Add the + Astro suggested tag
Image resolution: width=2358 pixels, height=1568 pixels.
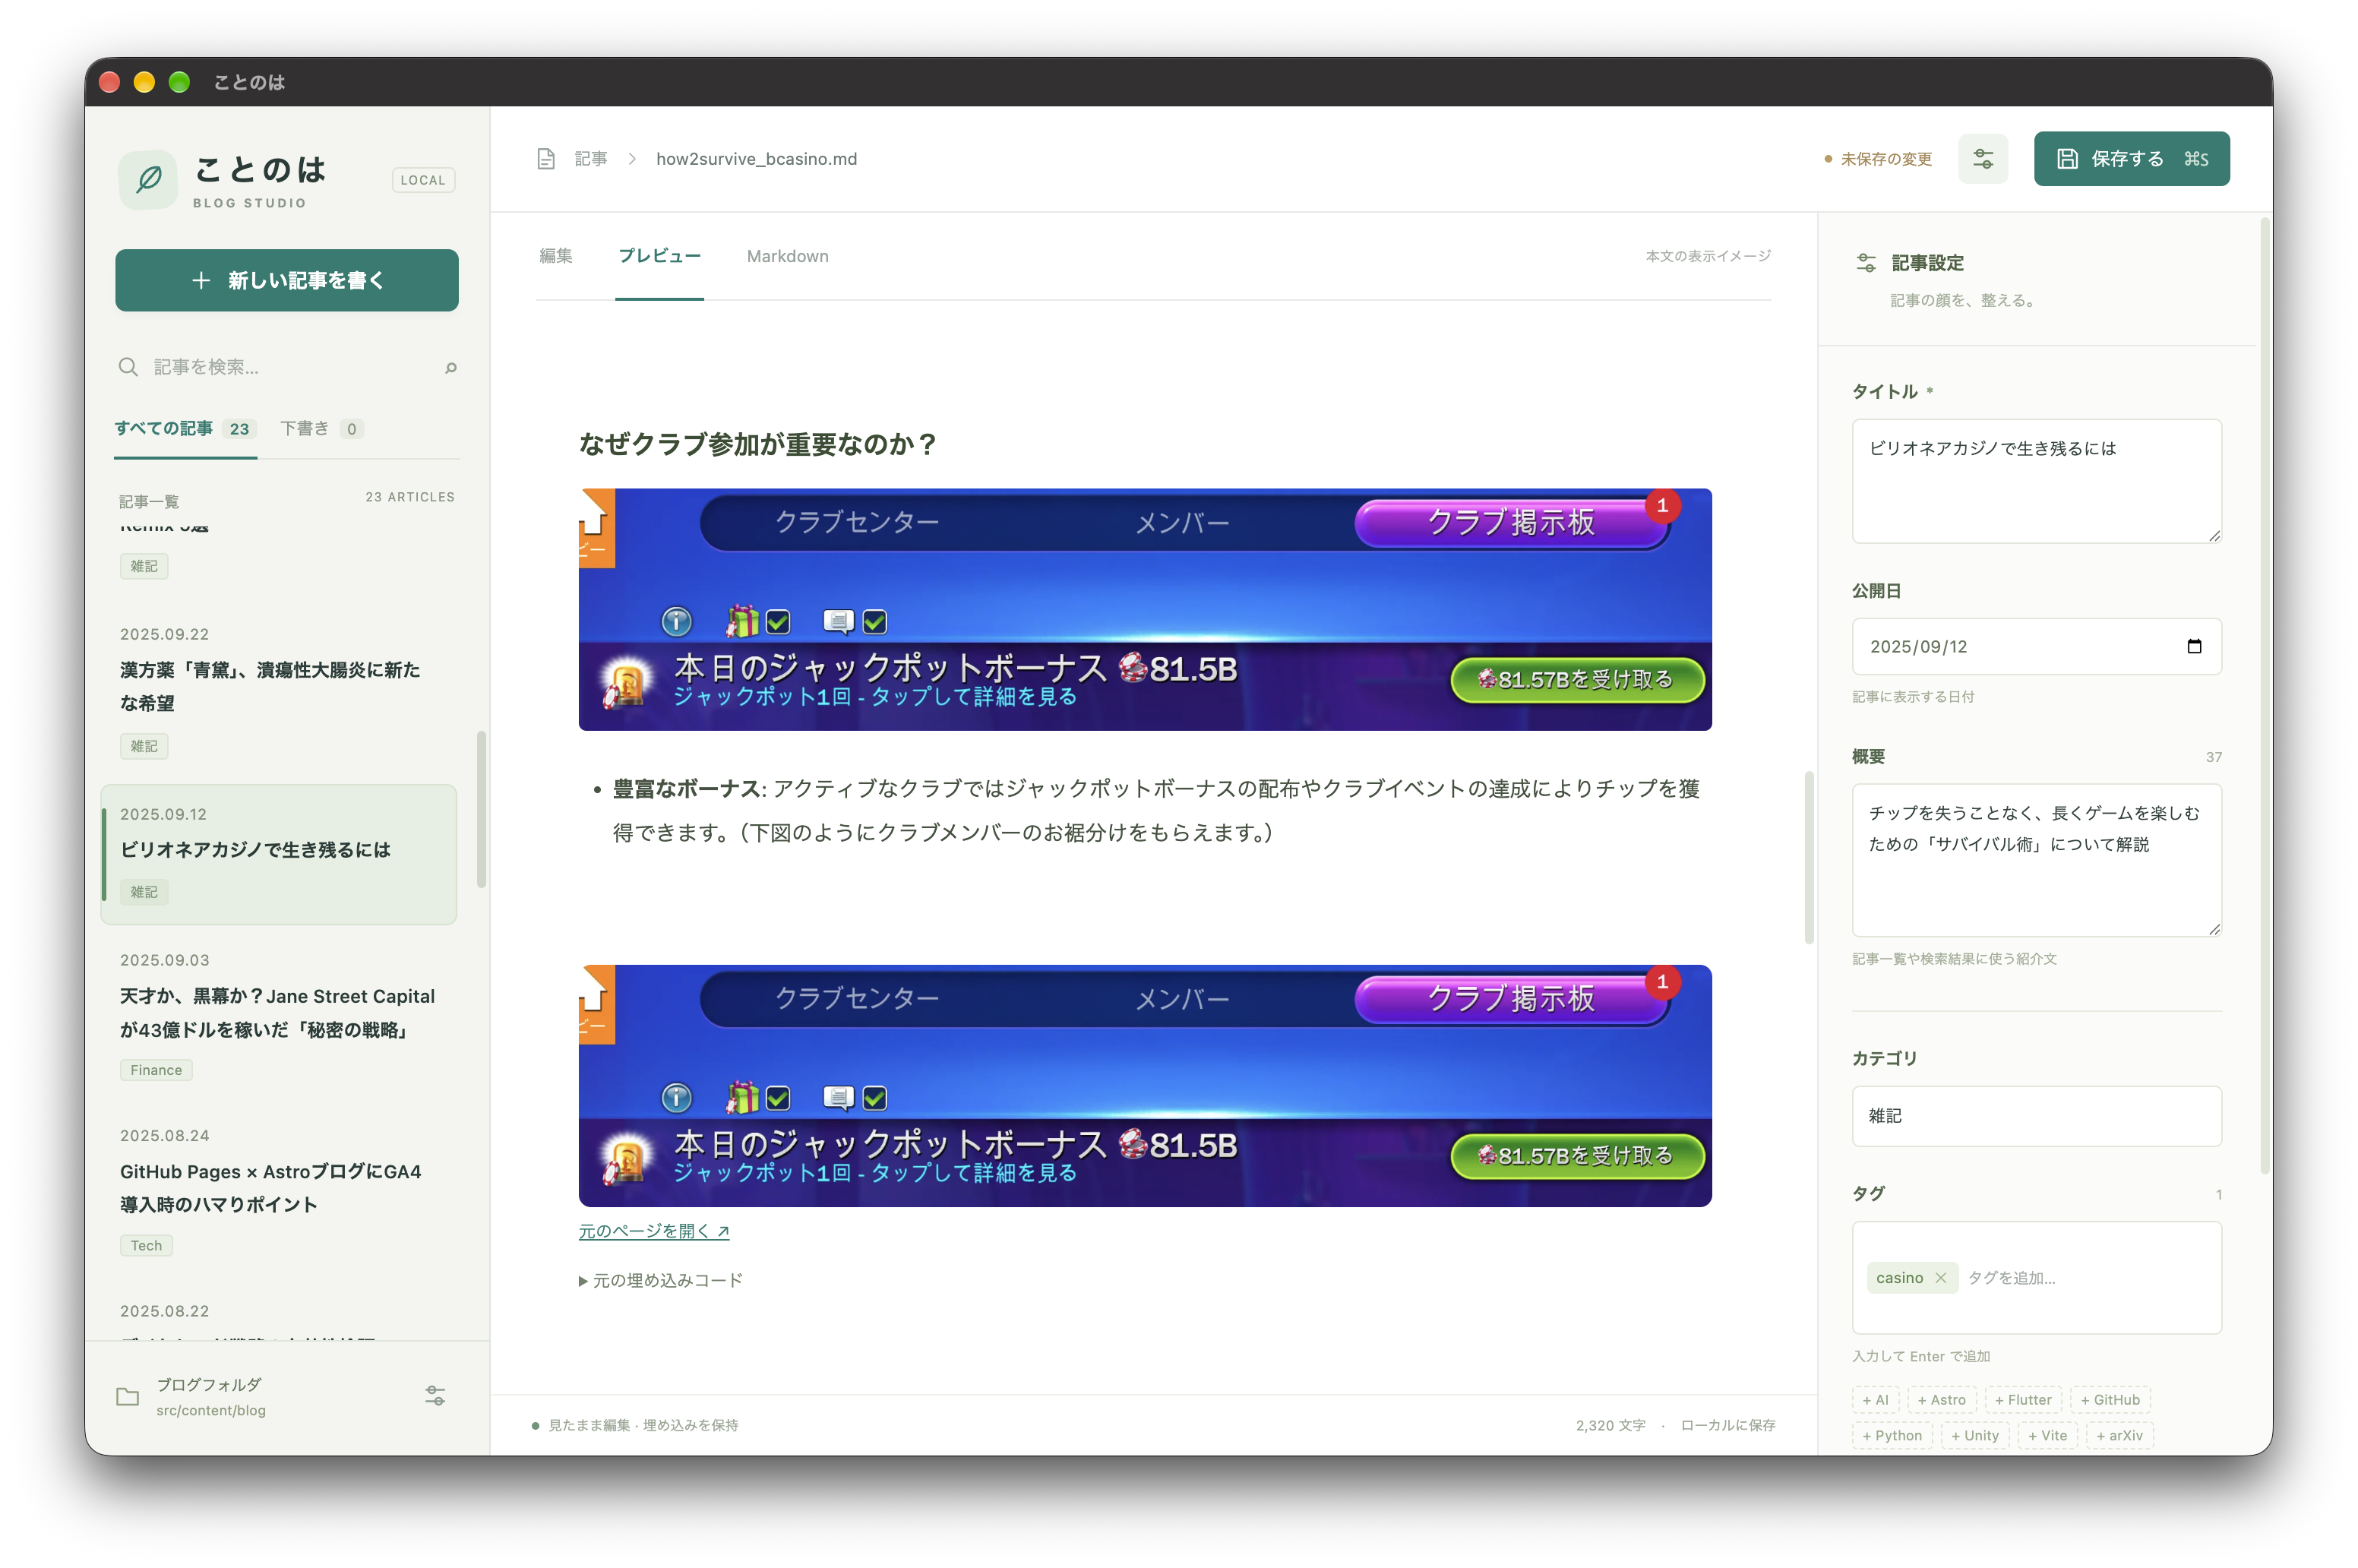pos(1942,1400)
